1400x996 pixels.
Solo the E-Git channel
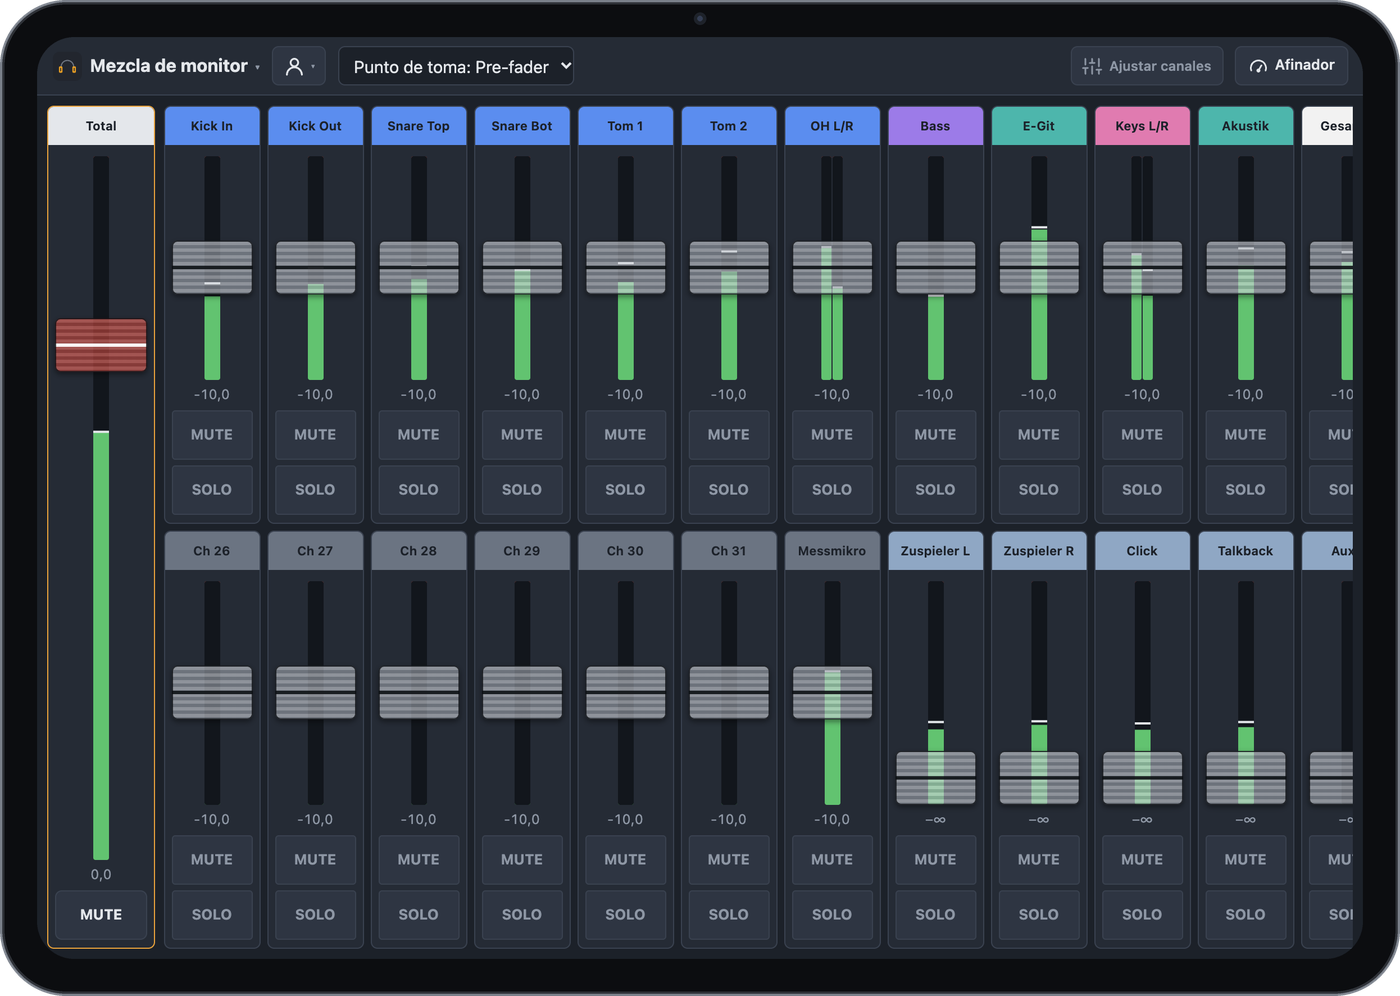[1039, 490]
